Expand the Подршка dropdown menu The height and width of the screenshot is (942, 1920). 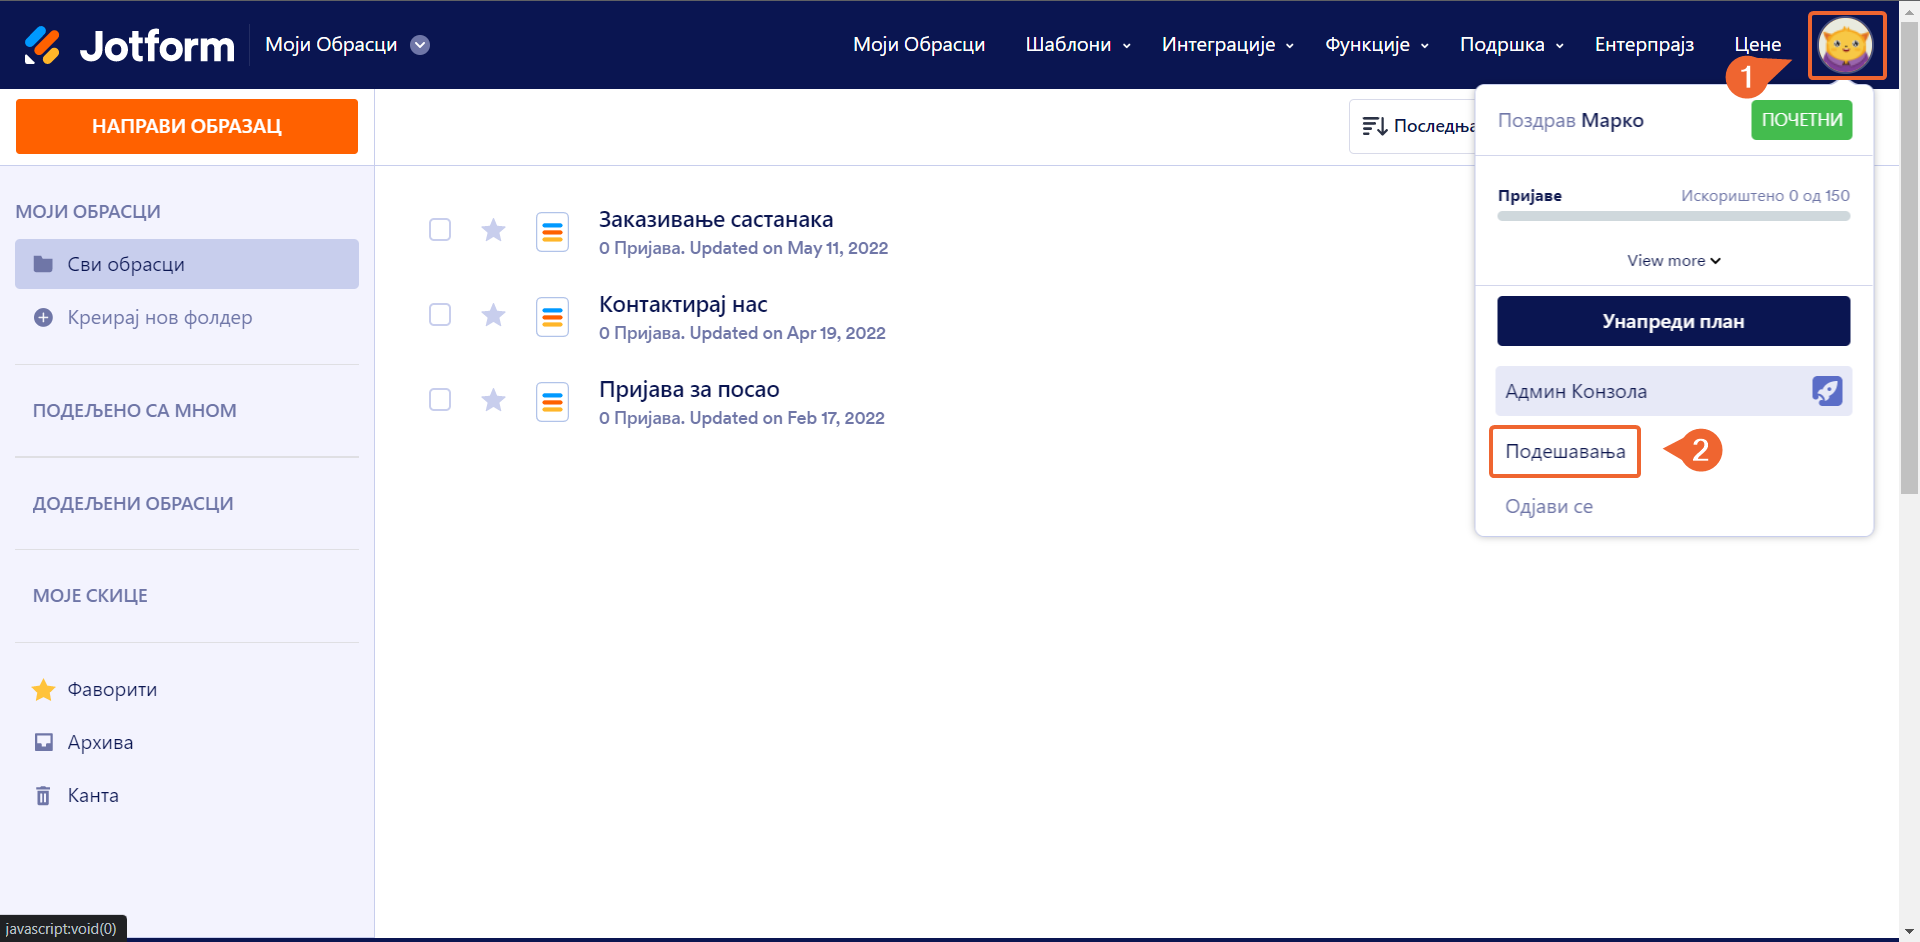pos(1512,45)
